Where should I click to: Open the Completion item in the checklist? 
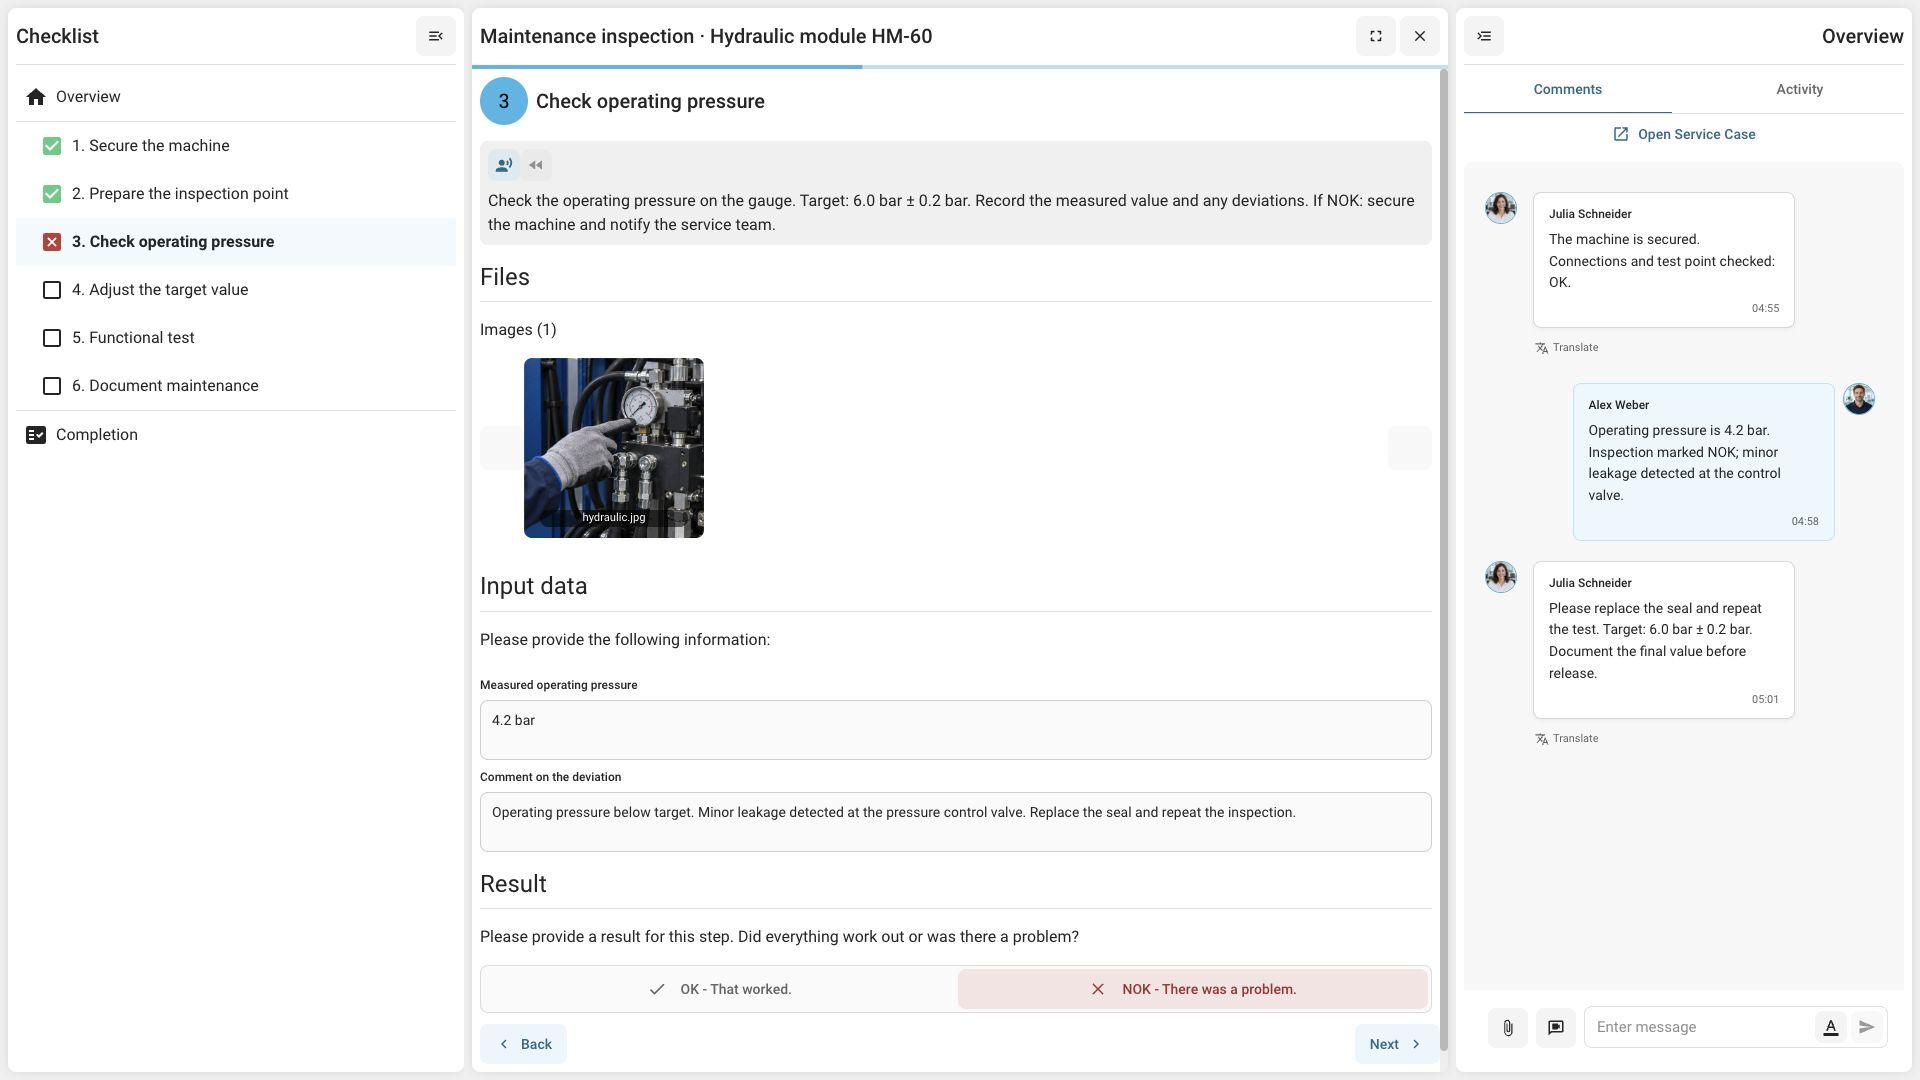click(x=236, y=435)
